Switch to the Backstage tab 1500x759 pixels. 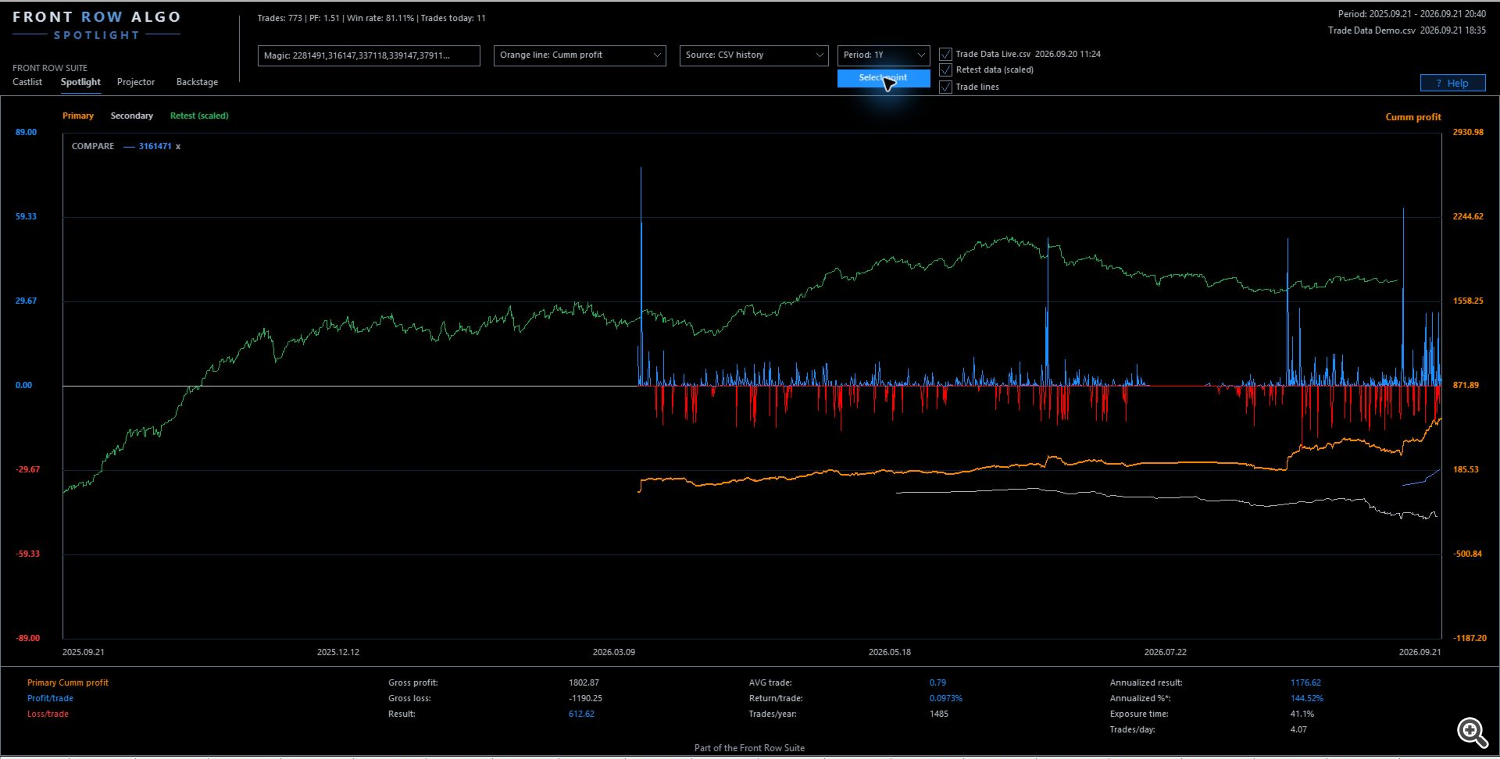pyautogui.click(x=197, y=82)
